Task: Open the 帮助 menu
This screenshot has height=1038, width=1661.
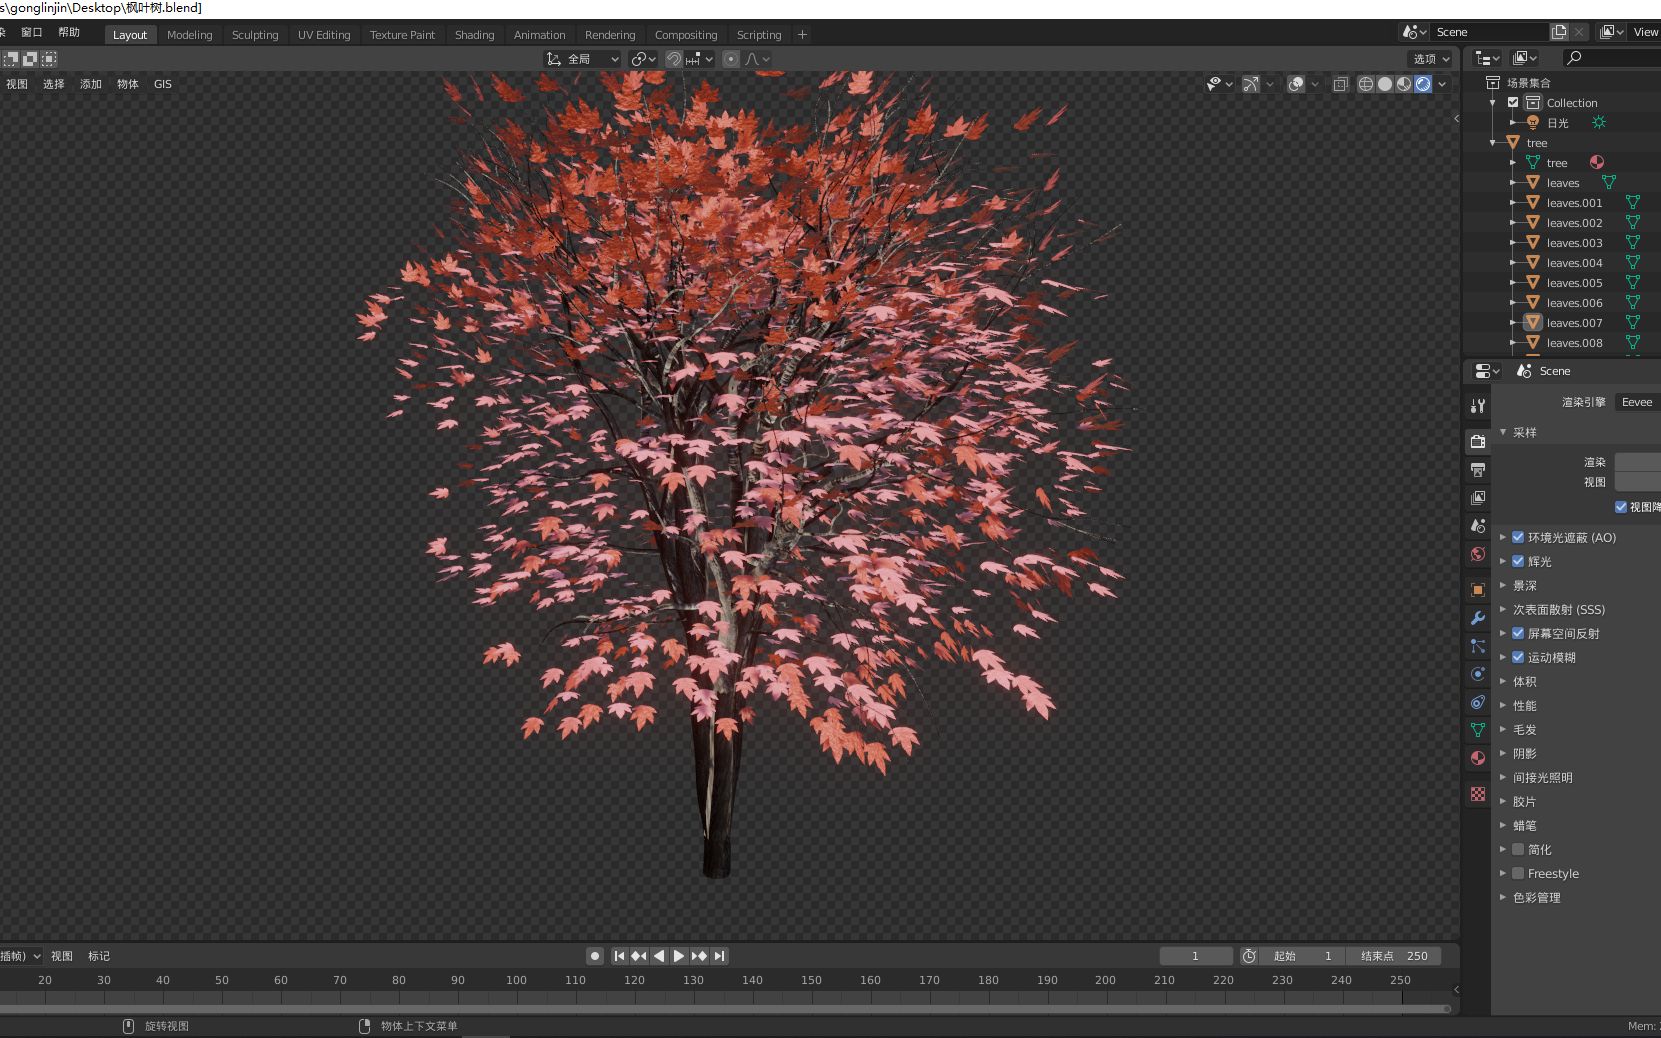Action: pyautogui.click(x=69, y=31)
